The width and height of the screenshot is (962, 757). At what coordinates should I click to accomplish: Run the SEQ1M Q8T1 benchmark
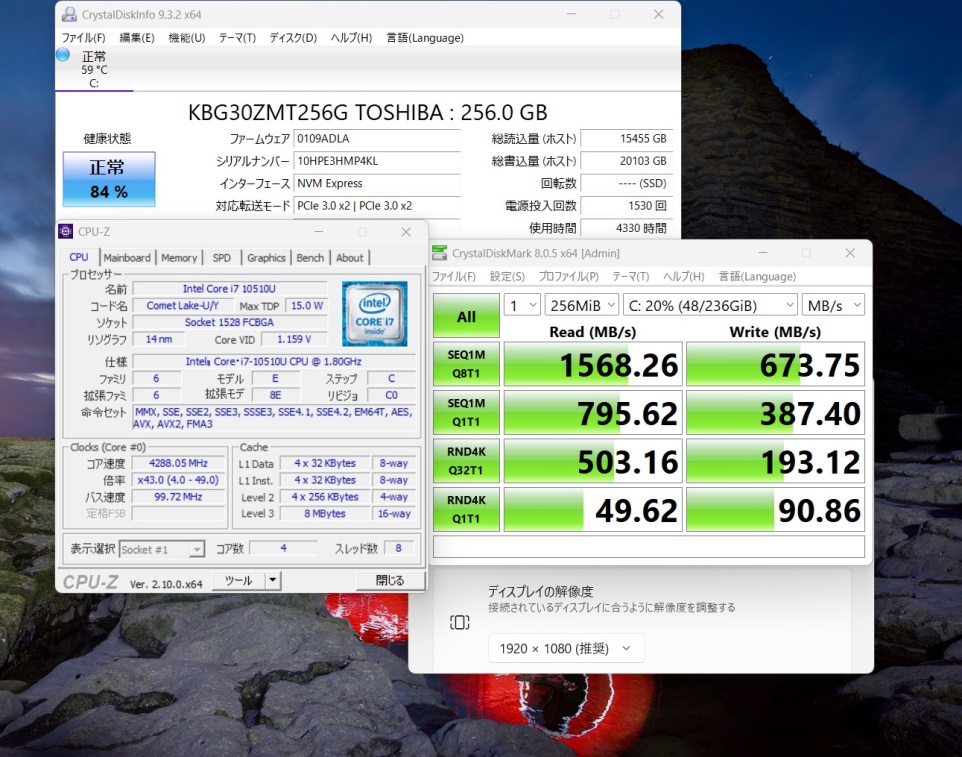pyautogui.click(x=466, y=364)
